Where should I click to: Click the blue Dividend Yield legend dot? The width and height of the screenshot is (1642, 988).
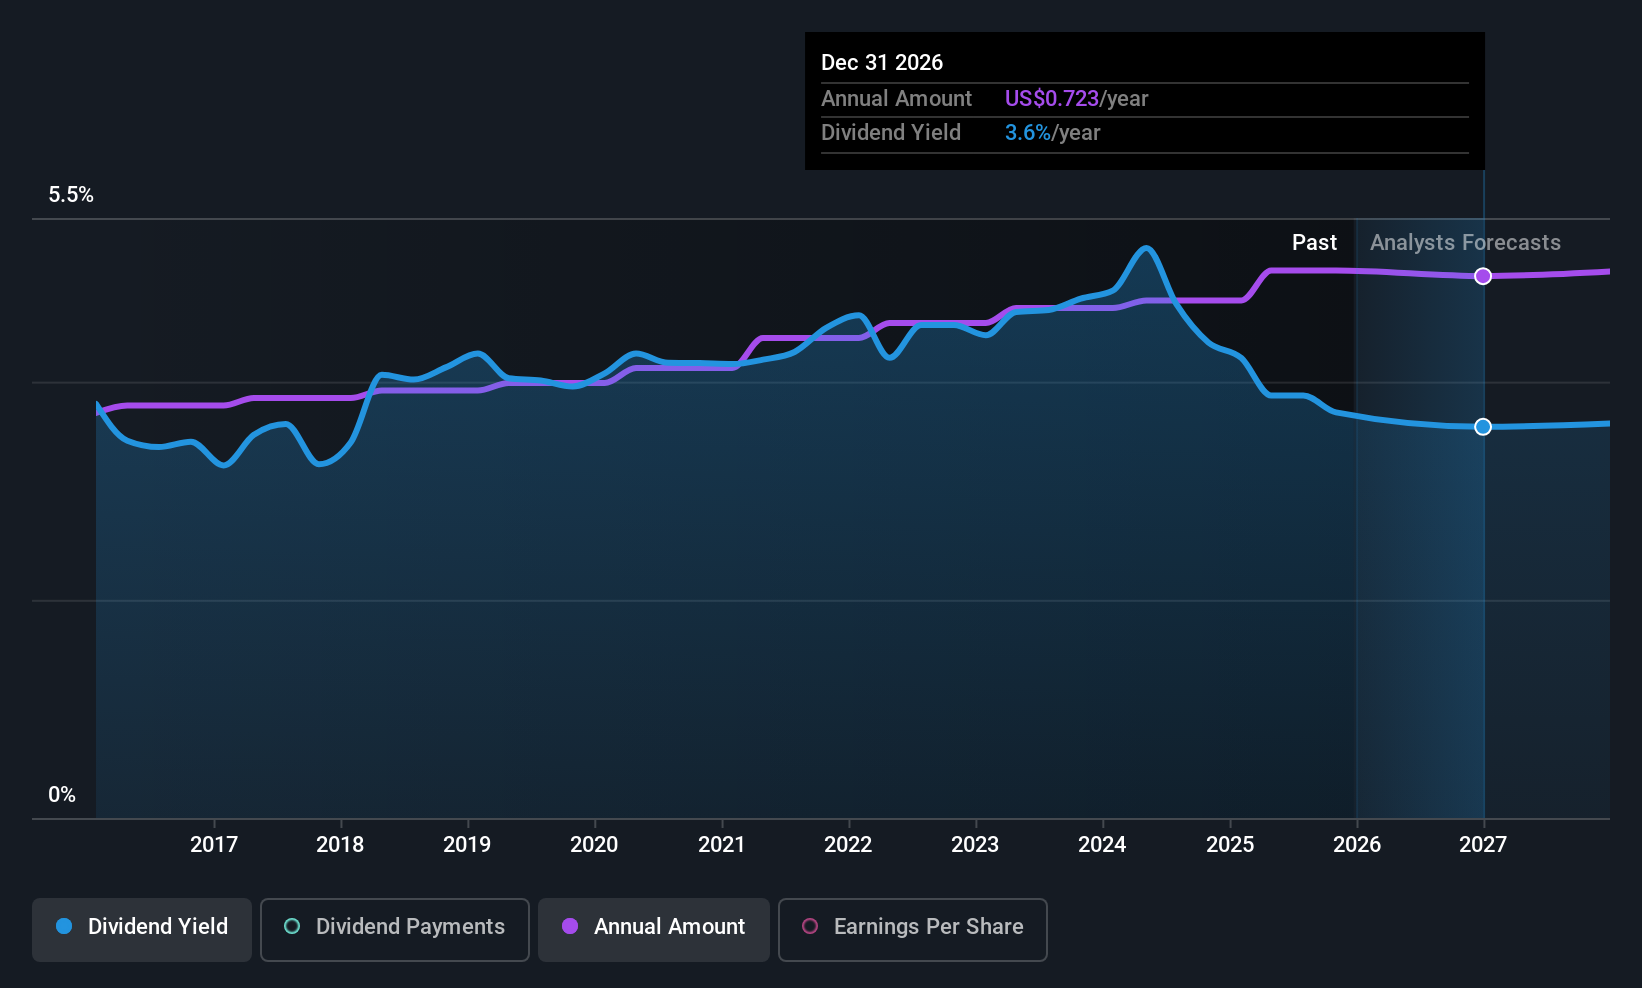tap(64, 927)
